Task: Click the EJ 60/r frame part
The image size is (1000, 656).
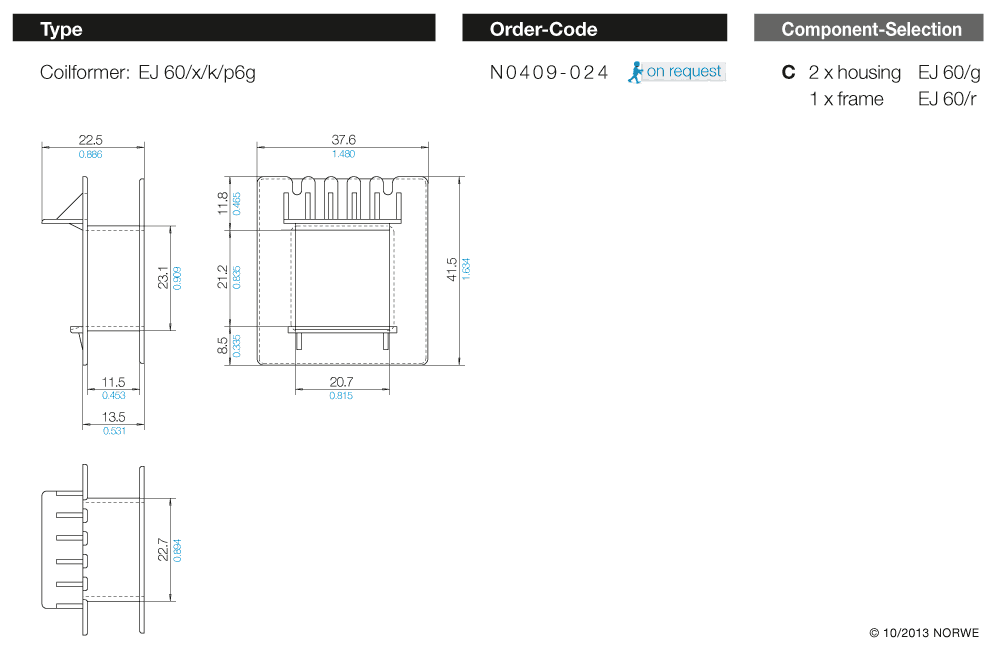Action: (947, 99)
